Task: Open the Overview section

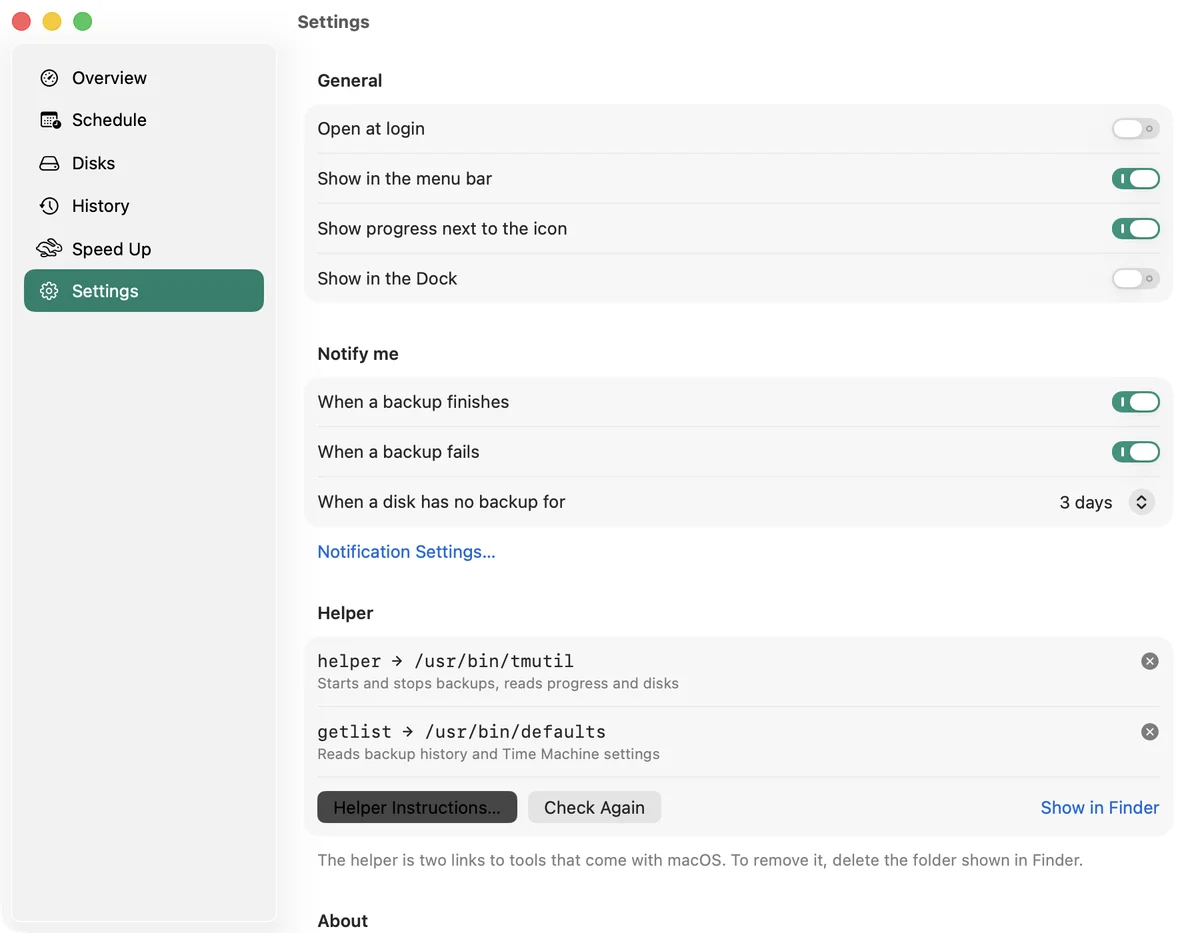Action: pos(144,78)
